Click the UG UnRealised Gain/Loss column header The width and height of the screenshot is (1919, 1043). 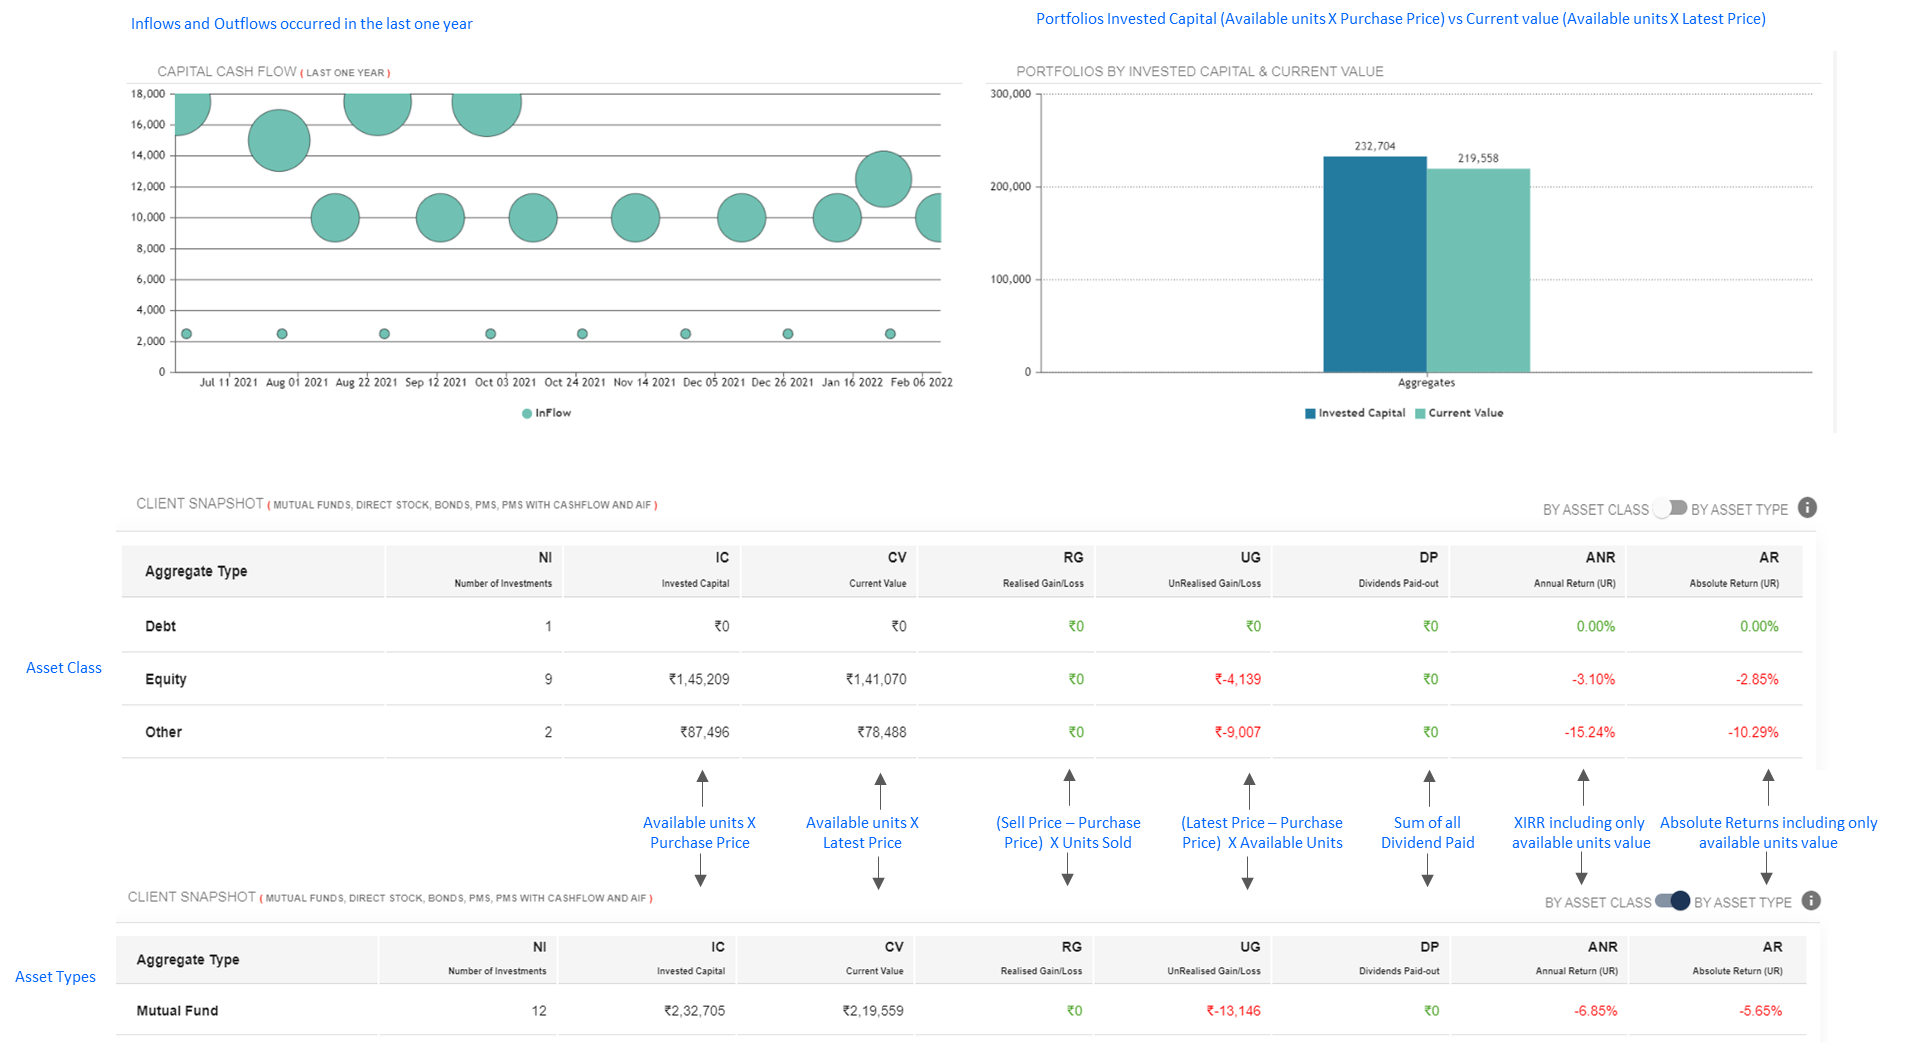tap(1184, 571)
